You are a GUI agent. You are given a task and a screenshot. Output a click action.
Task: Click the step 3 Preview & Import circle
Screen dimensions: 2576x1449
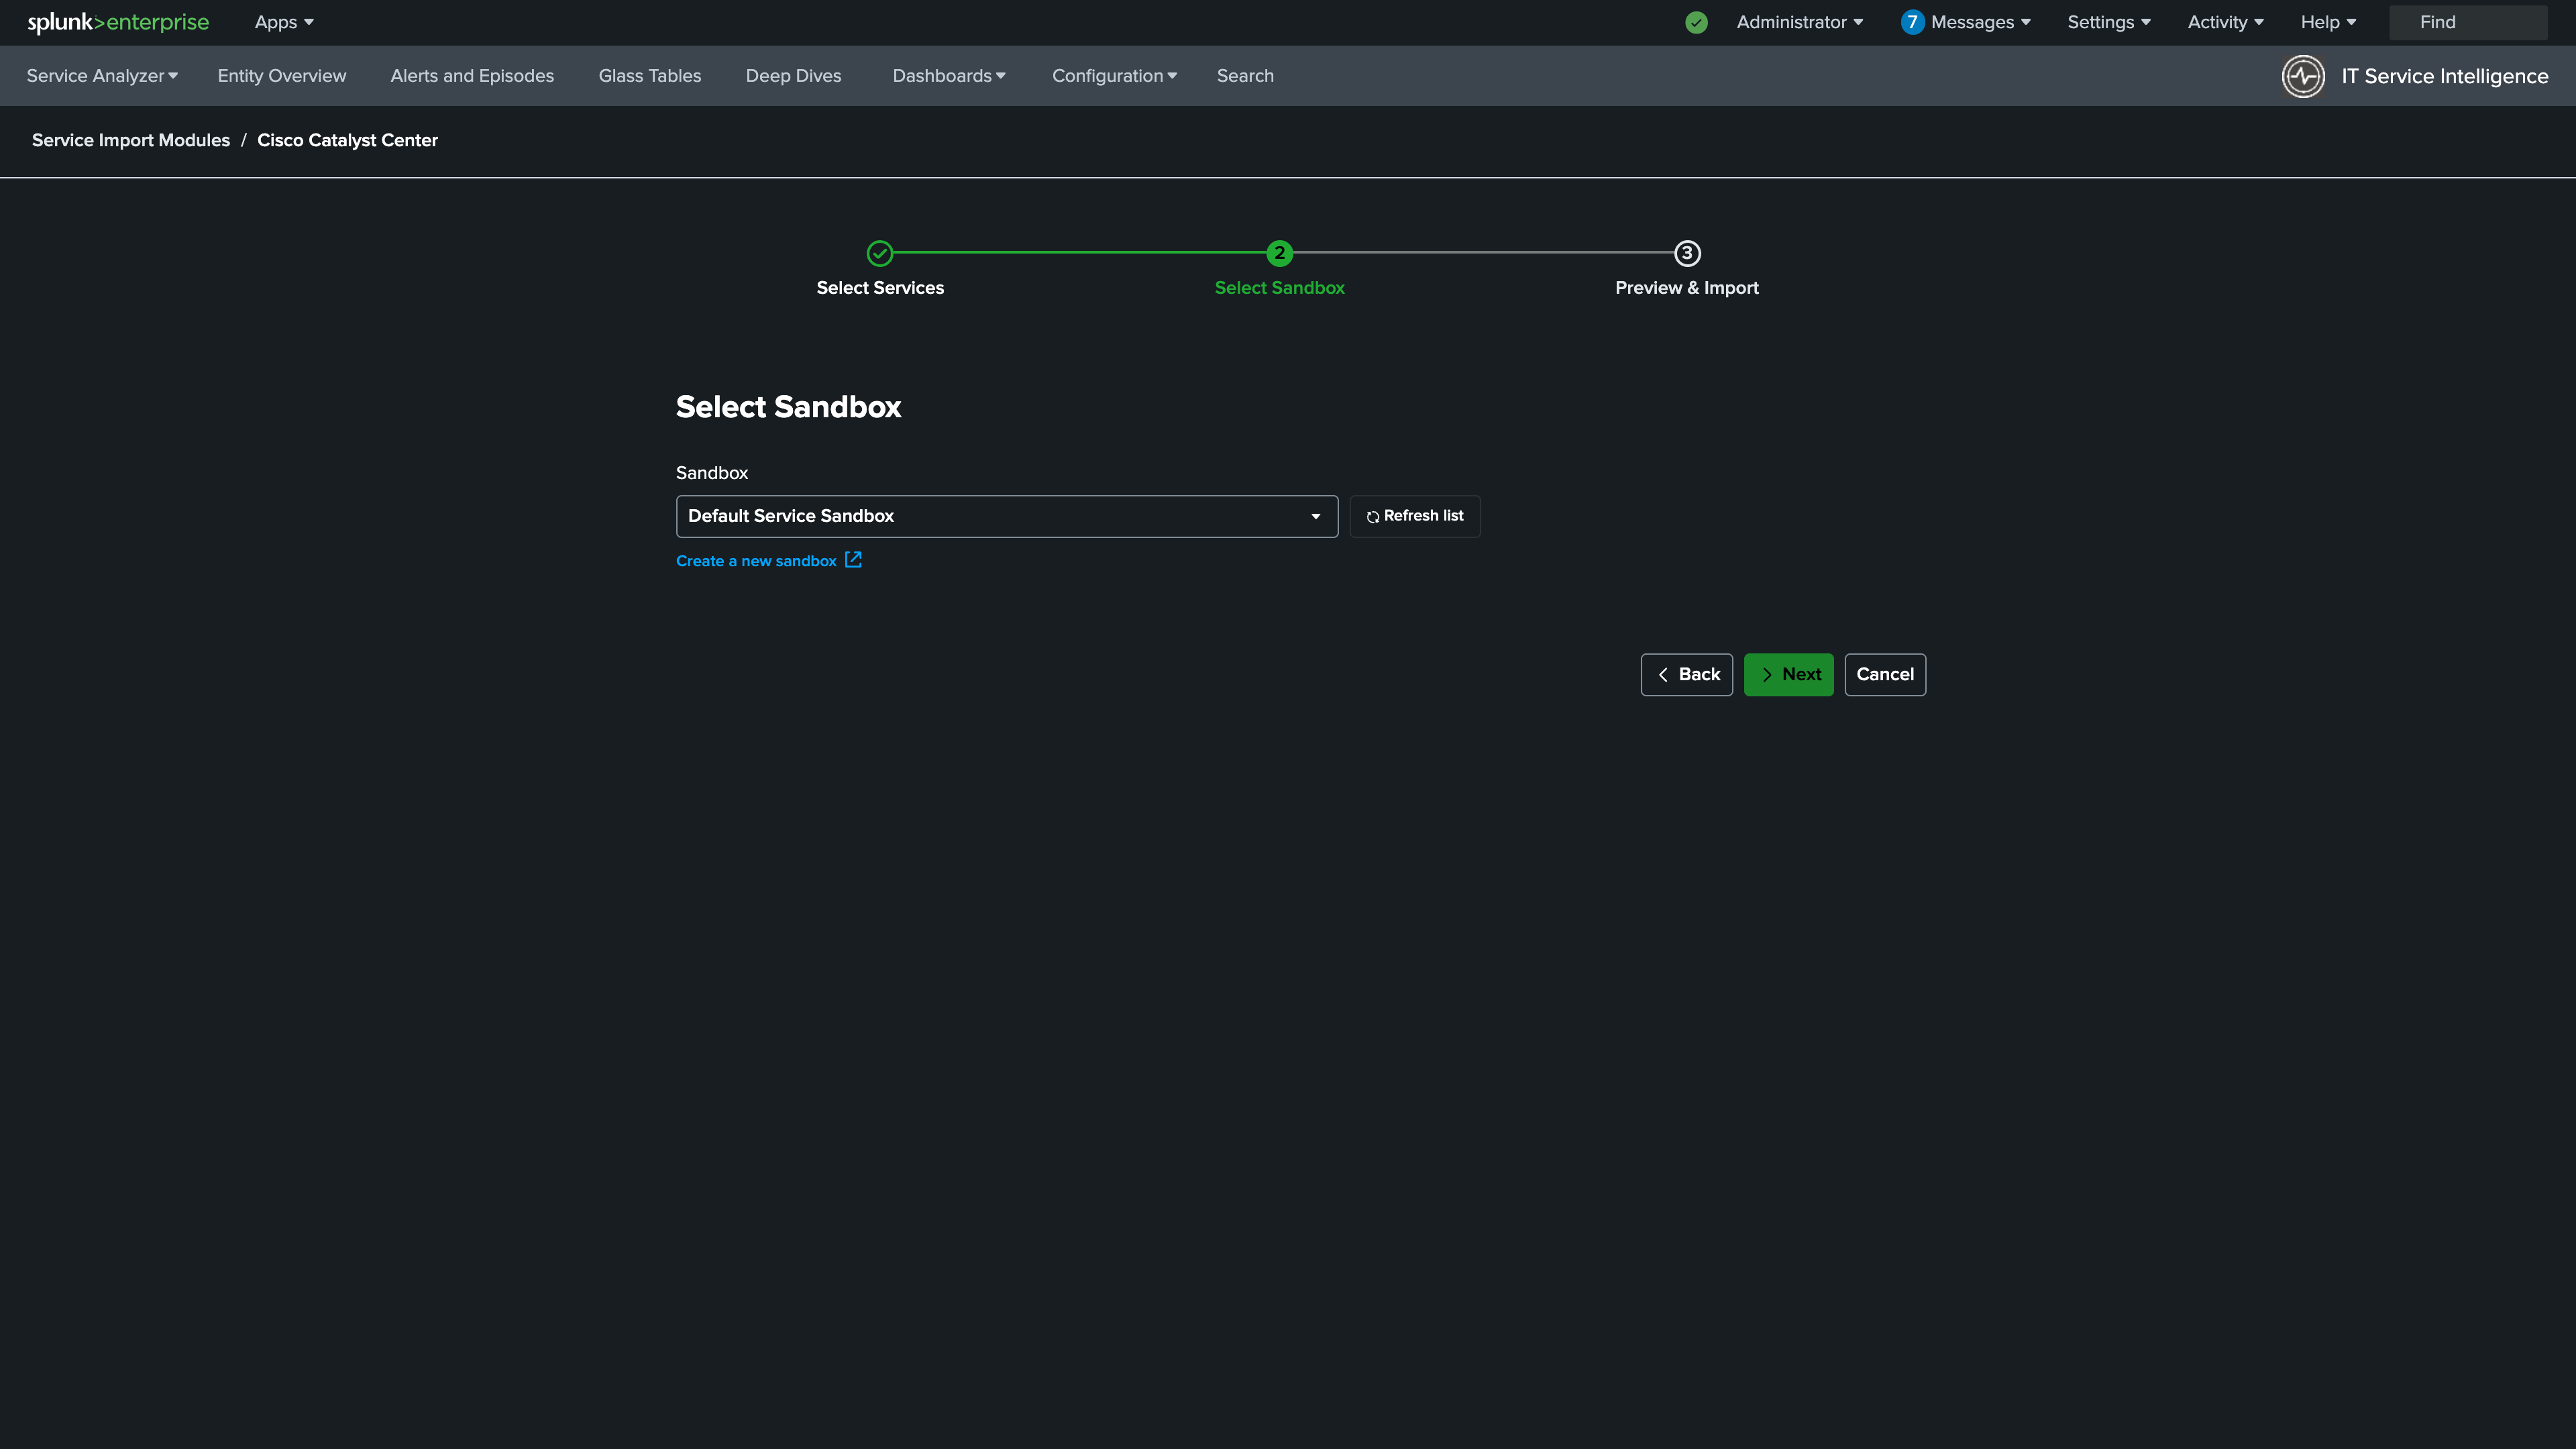(1687, 253)
